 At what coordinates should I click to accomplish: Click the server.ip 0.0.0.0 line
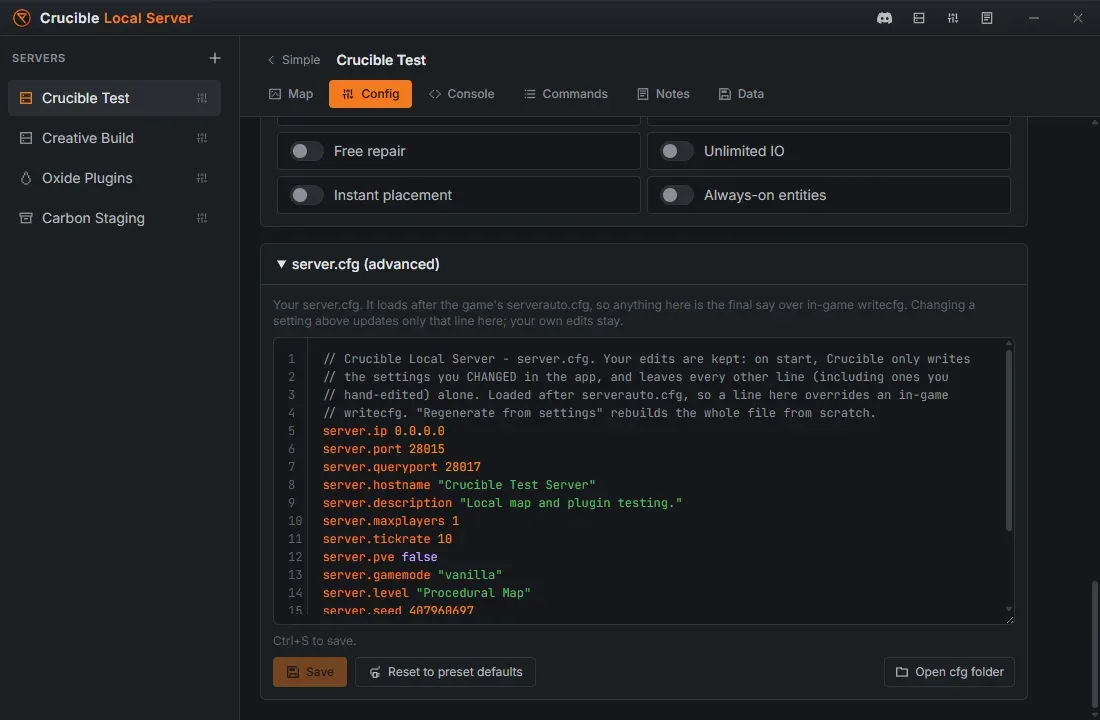(x=384, y=431)
